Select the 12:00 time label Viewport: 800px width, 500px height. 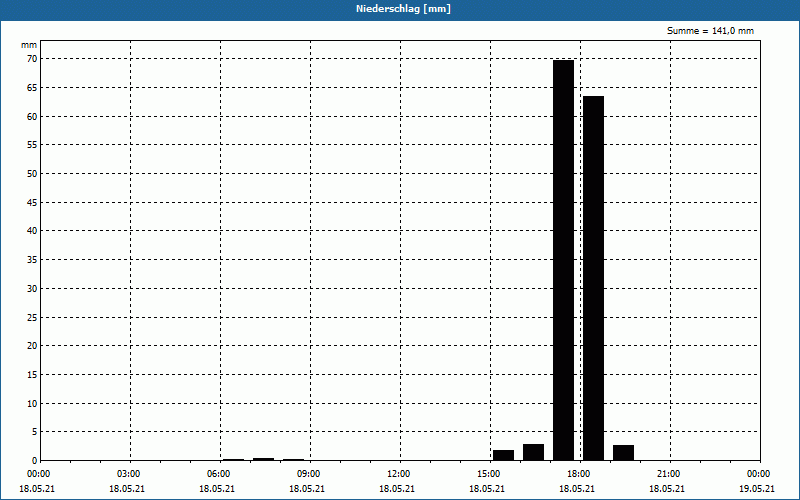398,474
